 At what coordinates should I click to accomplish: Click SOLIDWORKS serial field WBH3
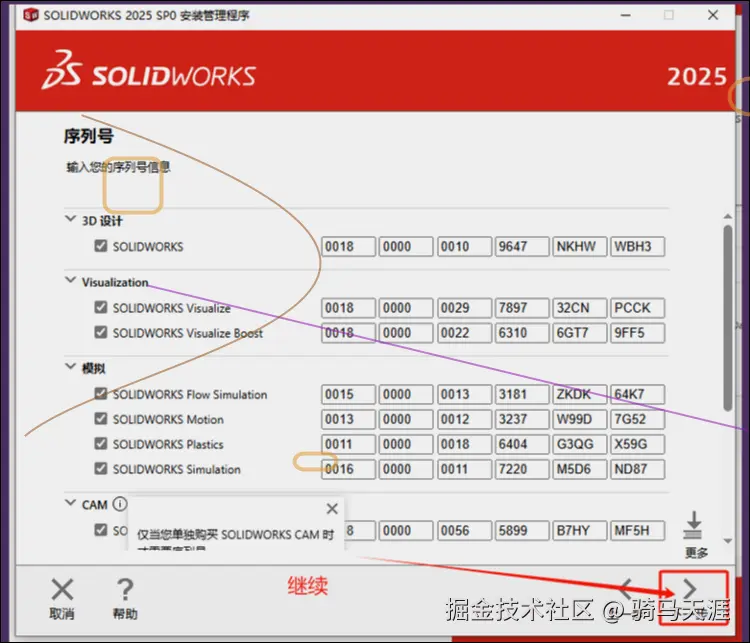pos(638,246)
